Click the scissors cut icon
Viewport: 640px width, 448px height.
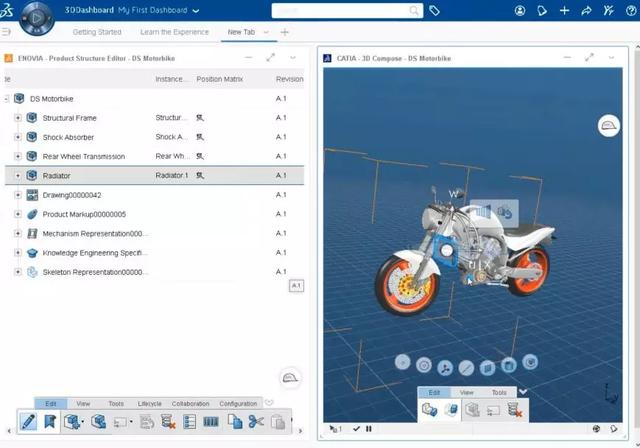point(256,421)
